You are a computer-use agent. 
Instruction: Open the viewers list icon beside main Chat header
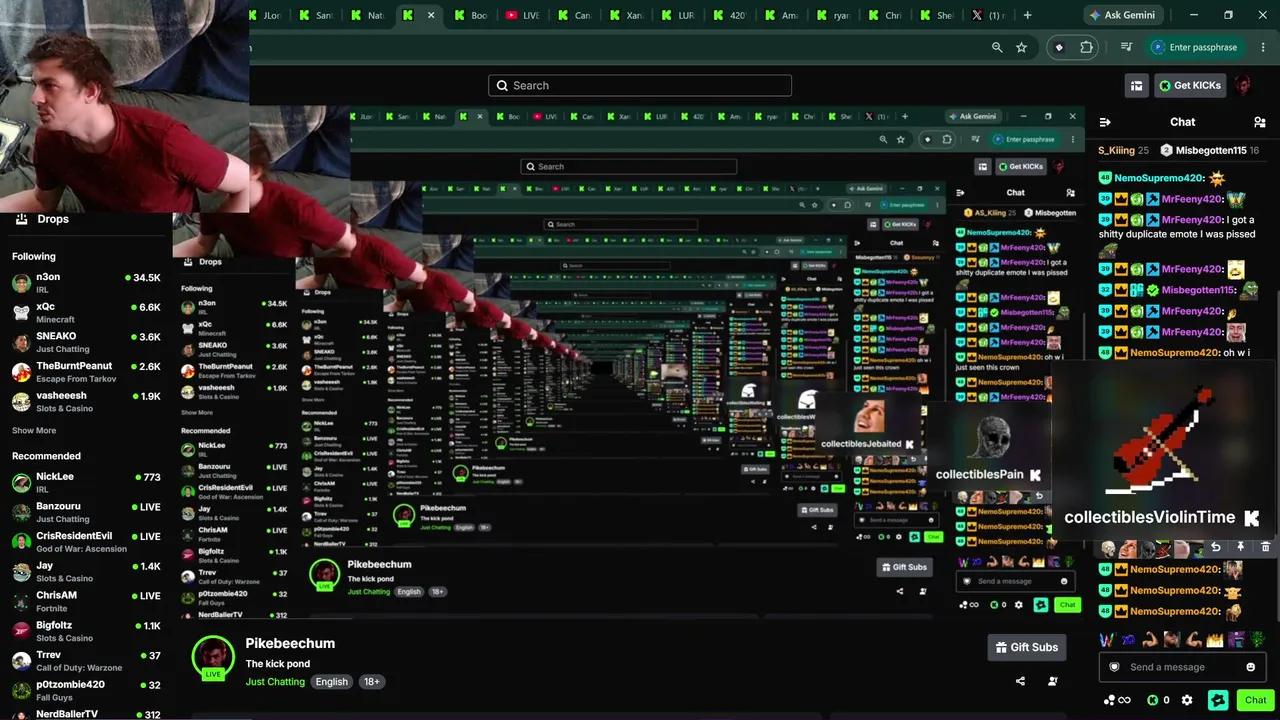1259,122
